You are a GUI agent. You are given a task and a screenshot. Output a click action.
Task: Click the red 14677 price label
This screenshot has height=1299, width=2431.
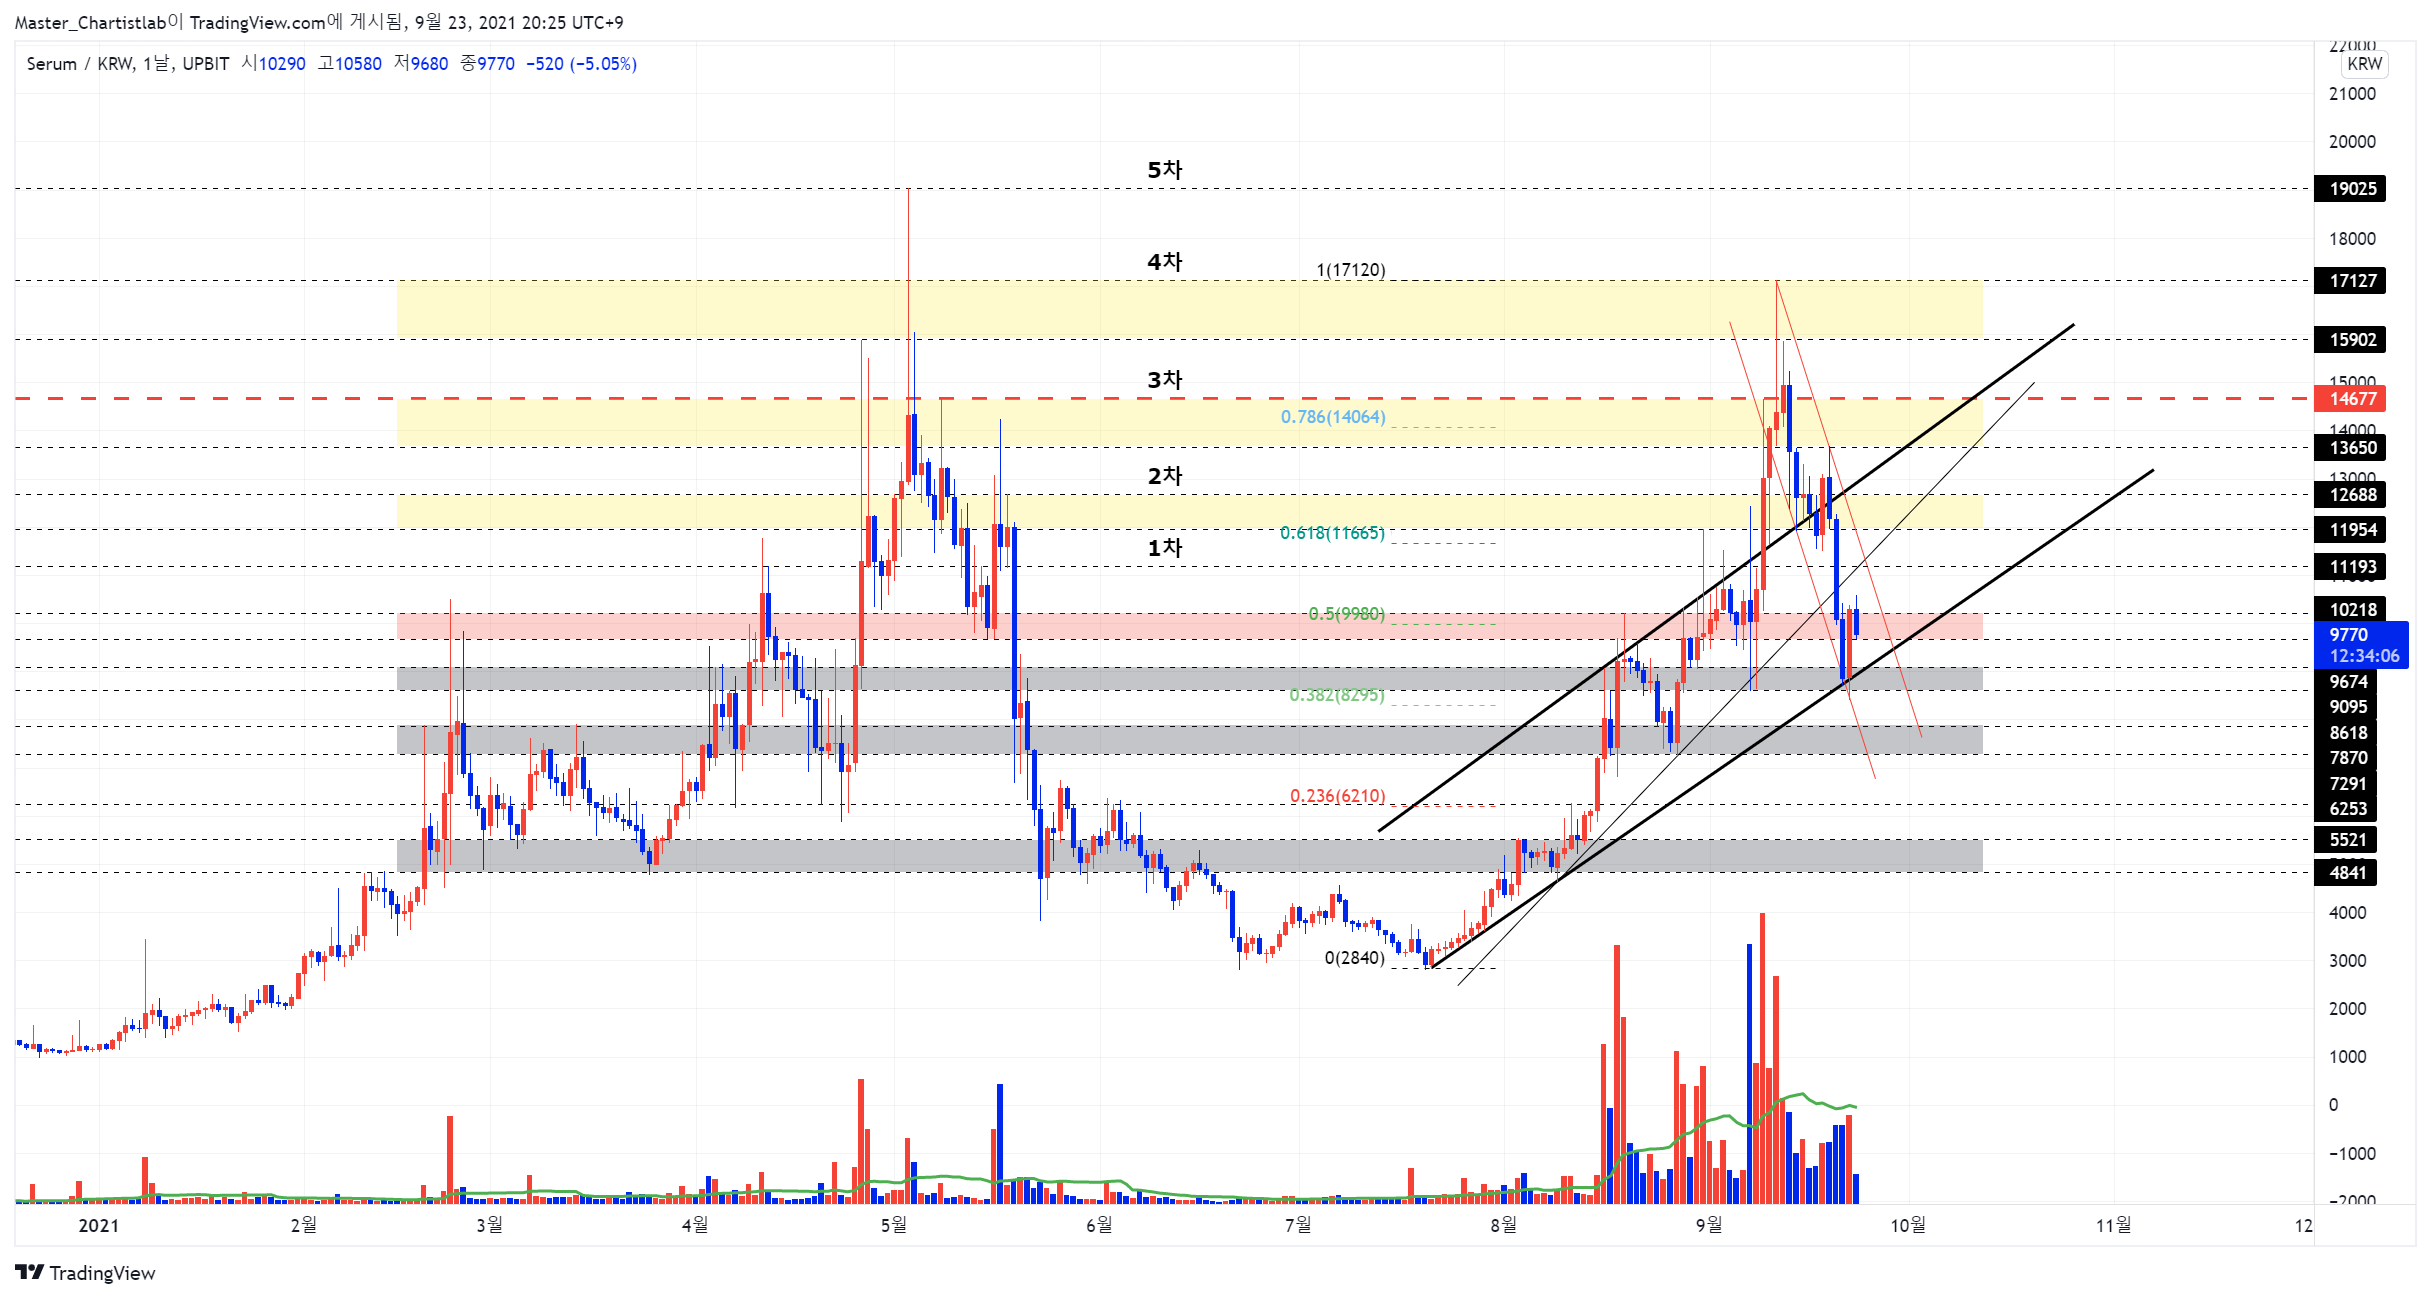tap(2350, 399)
